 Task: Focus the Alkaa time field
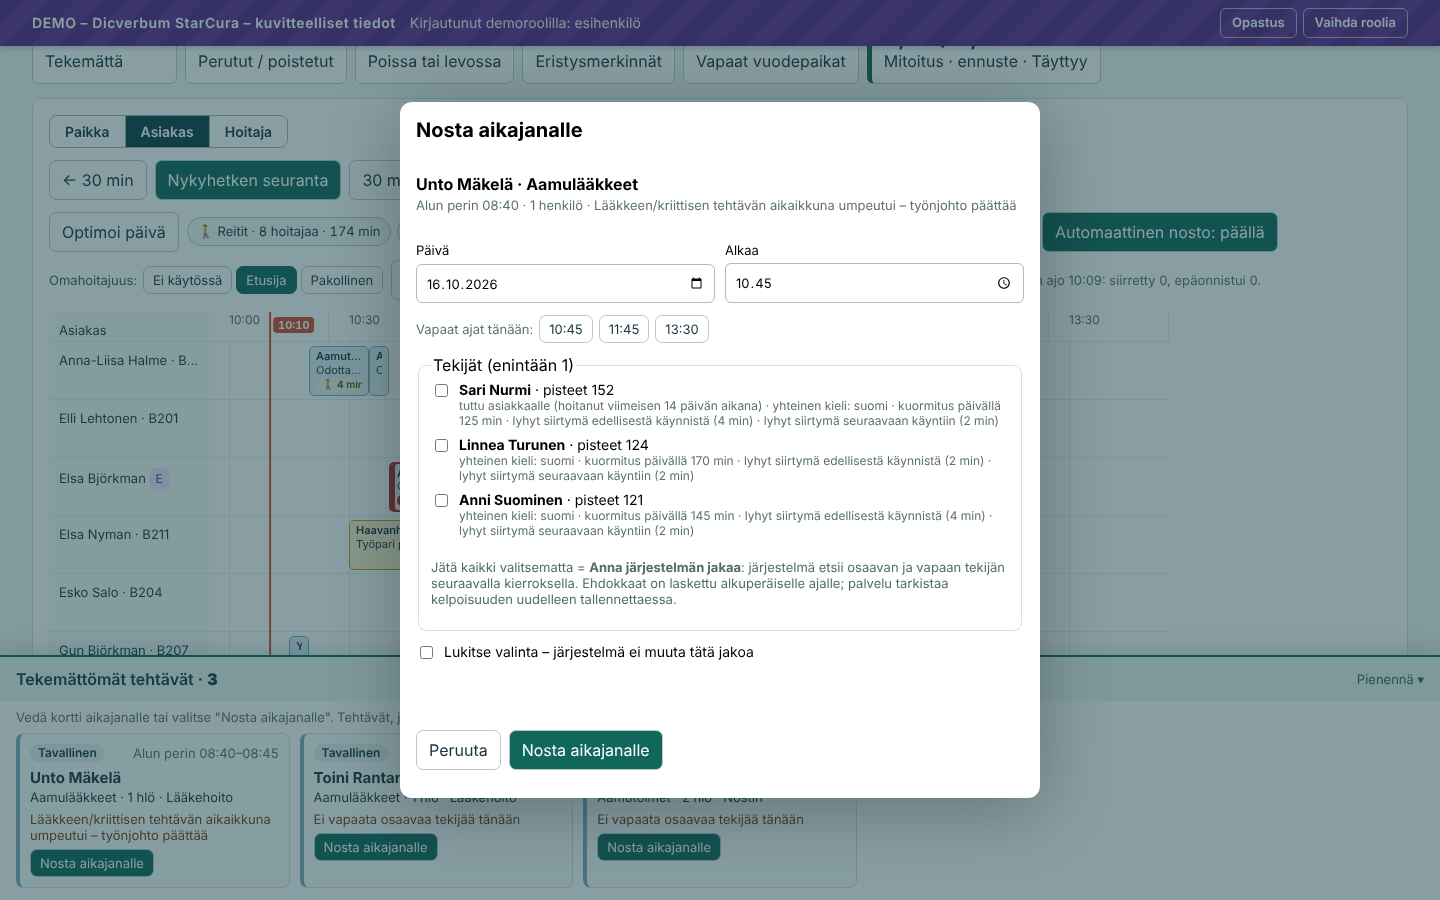click(874, 283)
